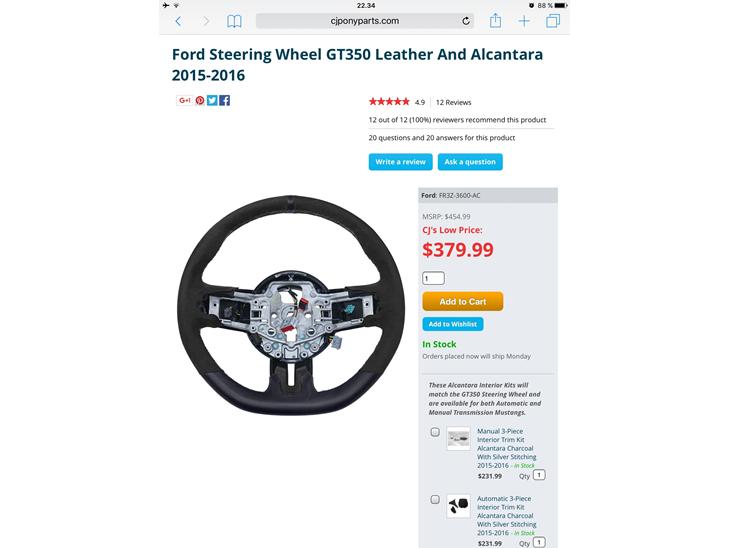Click the orange Add to Cart button
Image resolution: width=730 pixels, height=548 pixels.
click(463, 301)
